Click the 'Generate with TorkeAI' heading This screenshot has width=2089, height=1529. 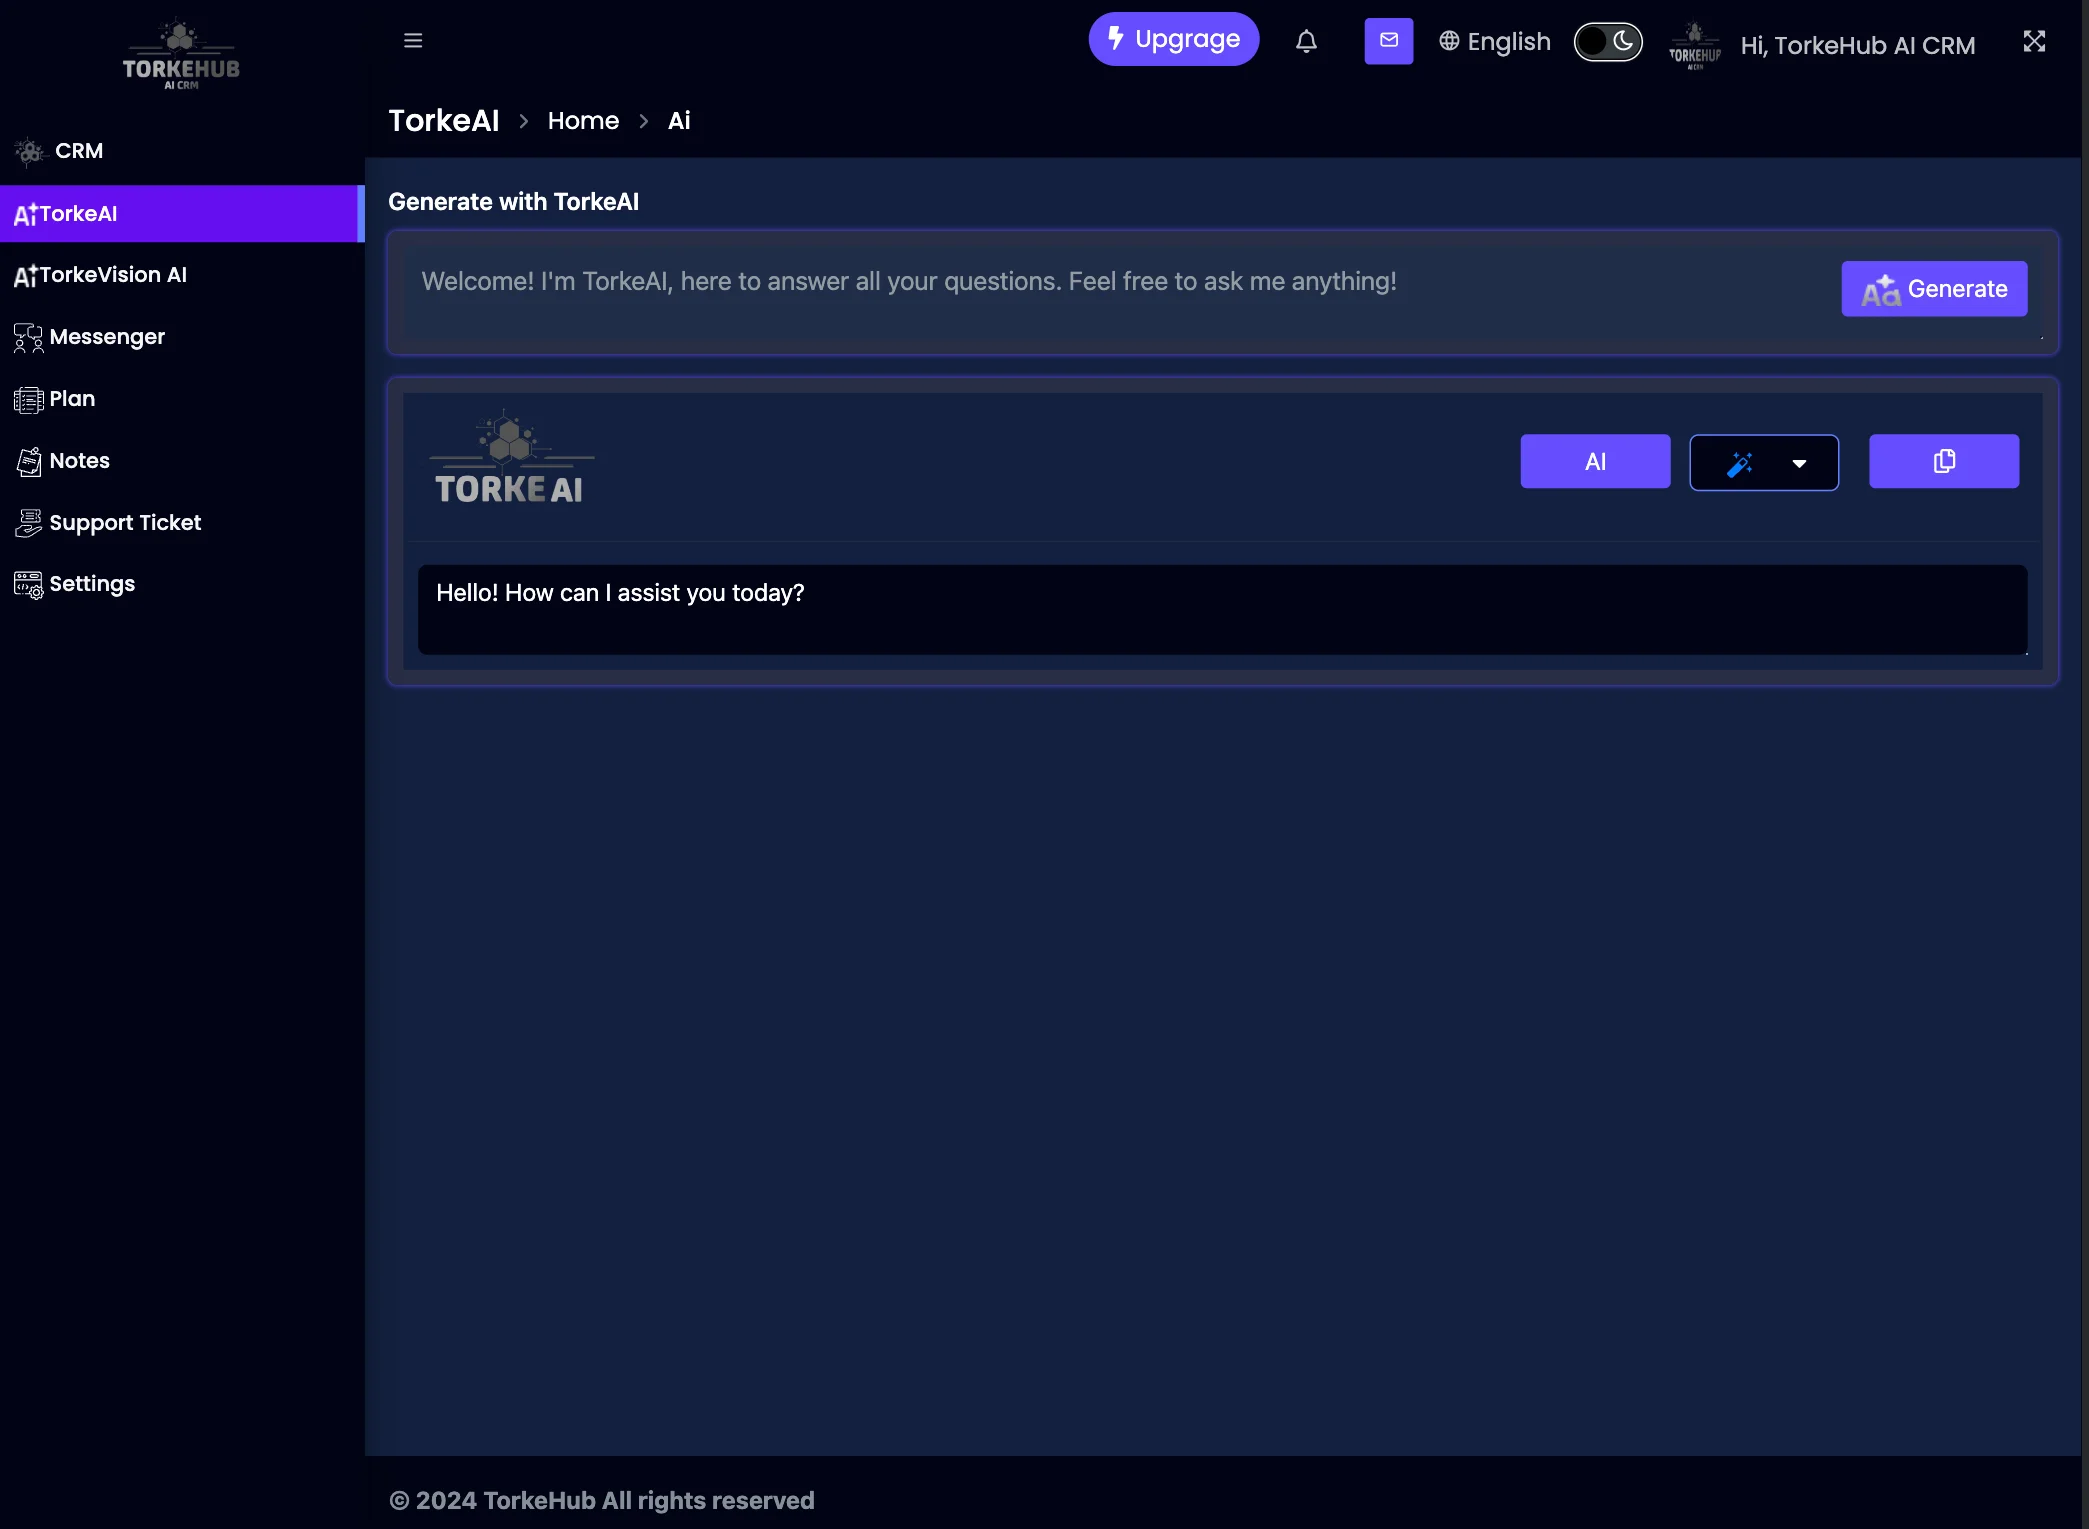pyautogui.click(x=513, y=202)
